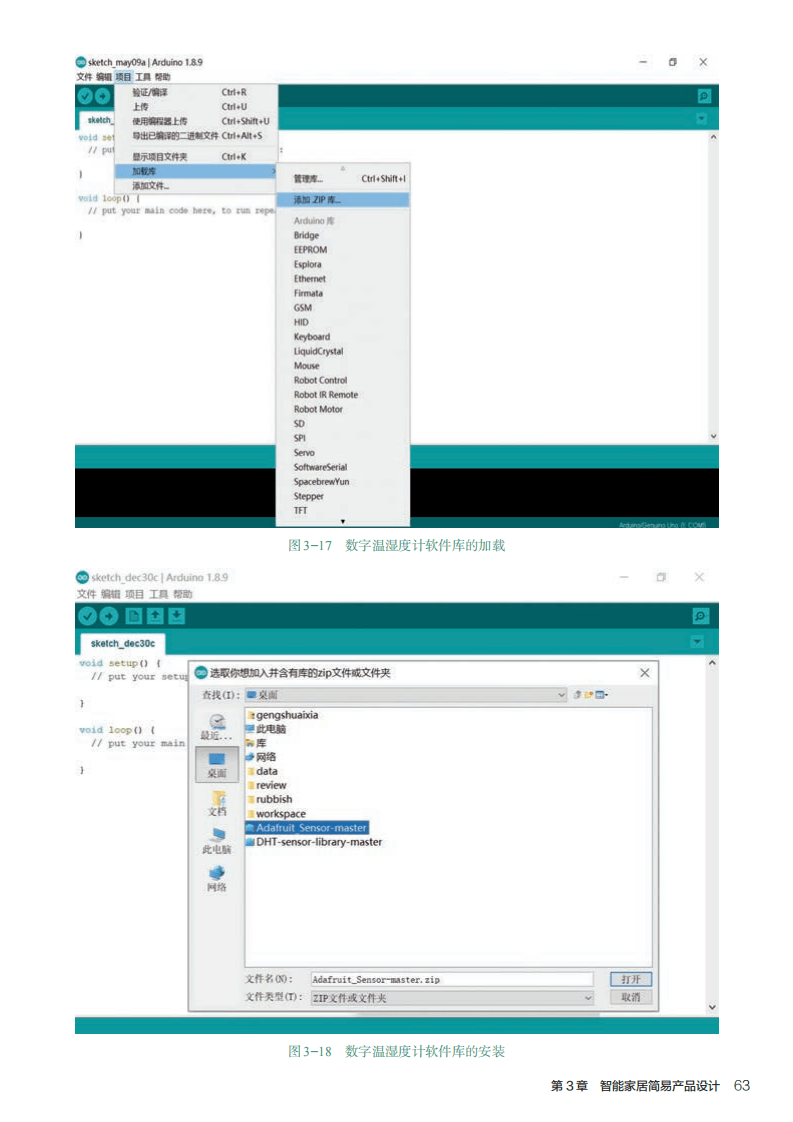Select 此电脑 shortcut in dialog sidebar
Screen dimensions: 793x1122
217,841
